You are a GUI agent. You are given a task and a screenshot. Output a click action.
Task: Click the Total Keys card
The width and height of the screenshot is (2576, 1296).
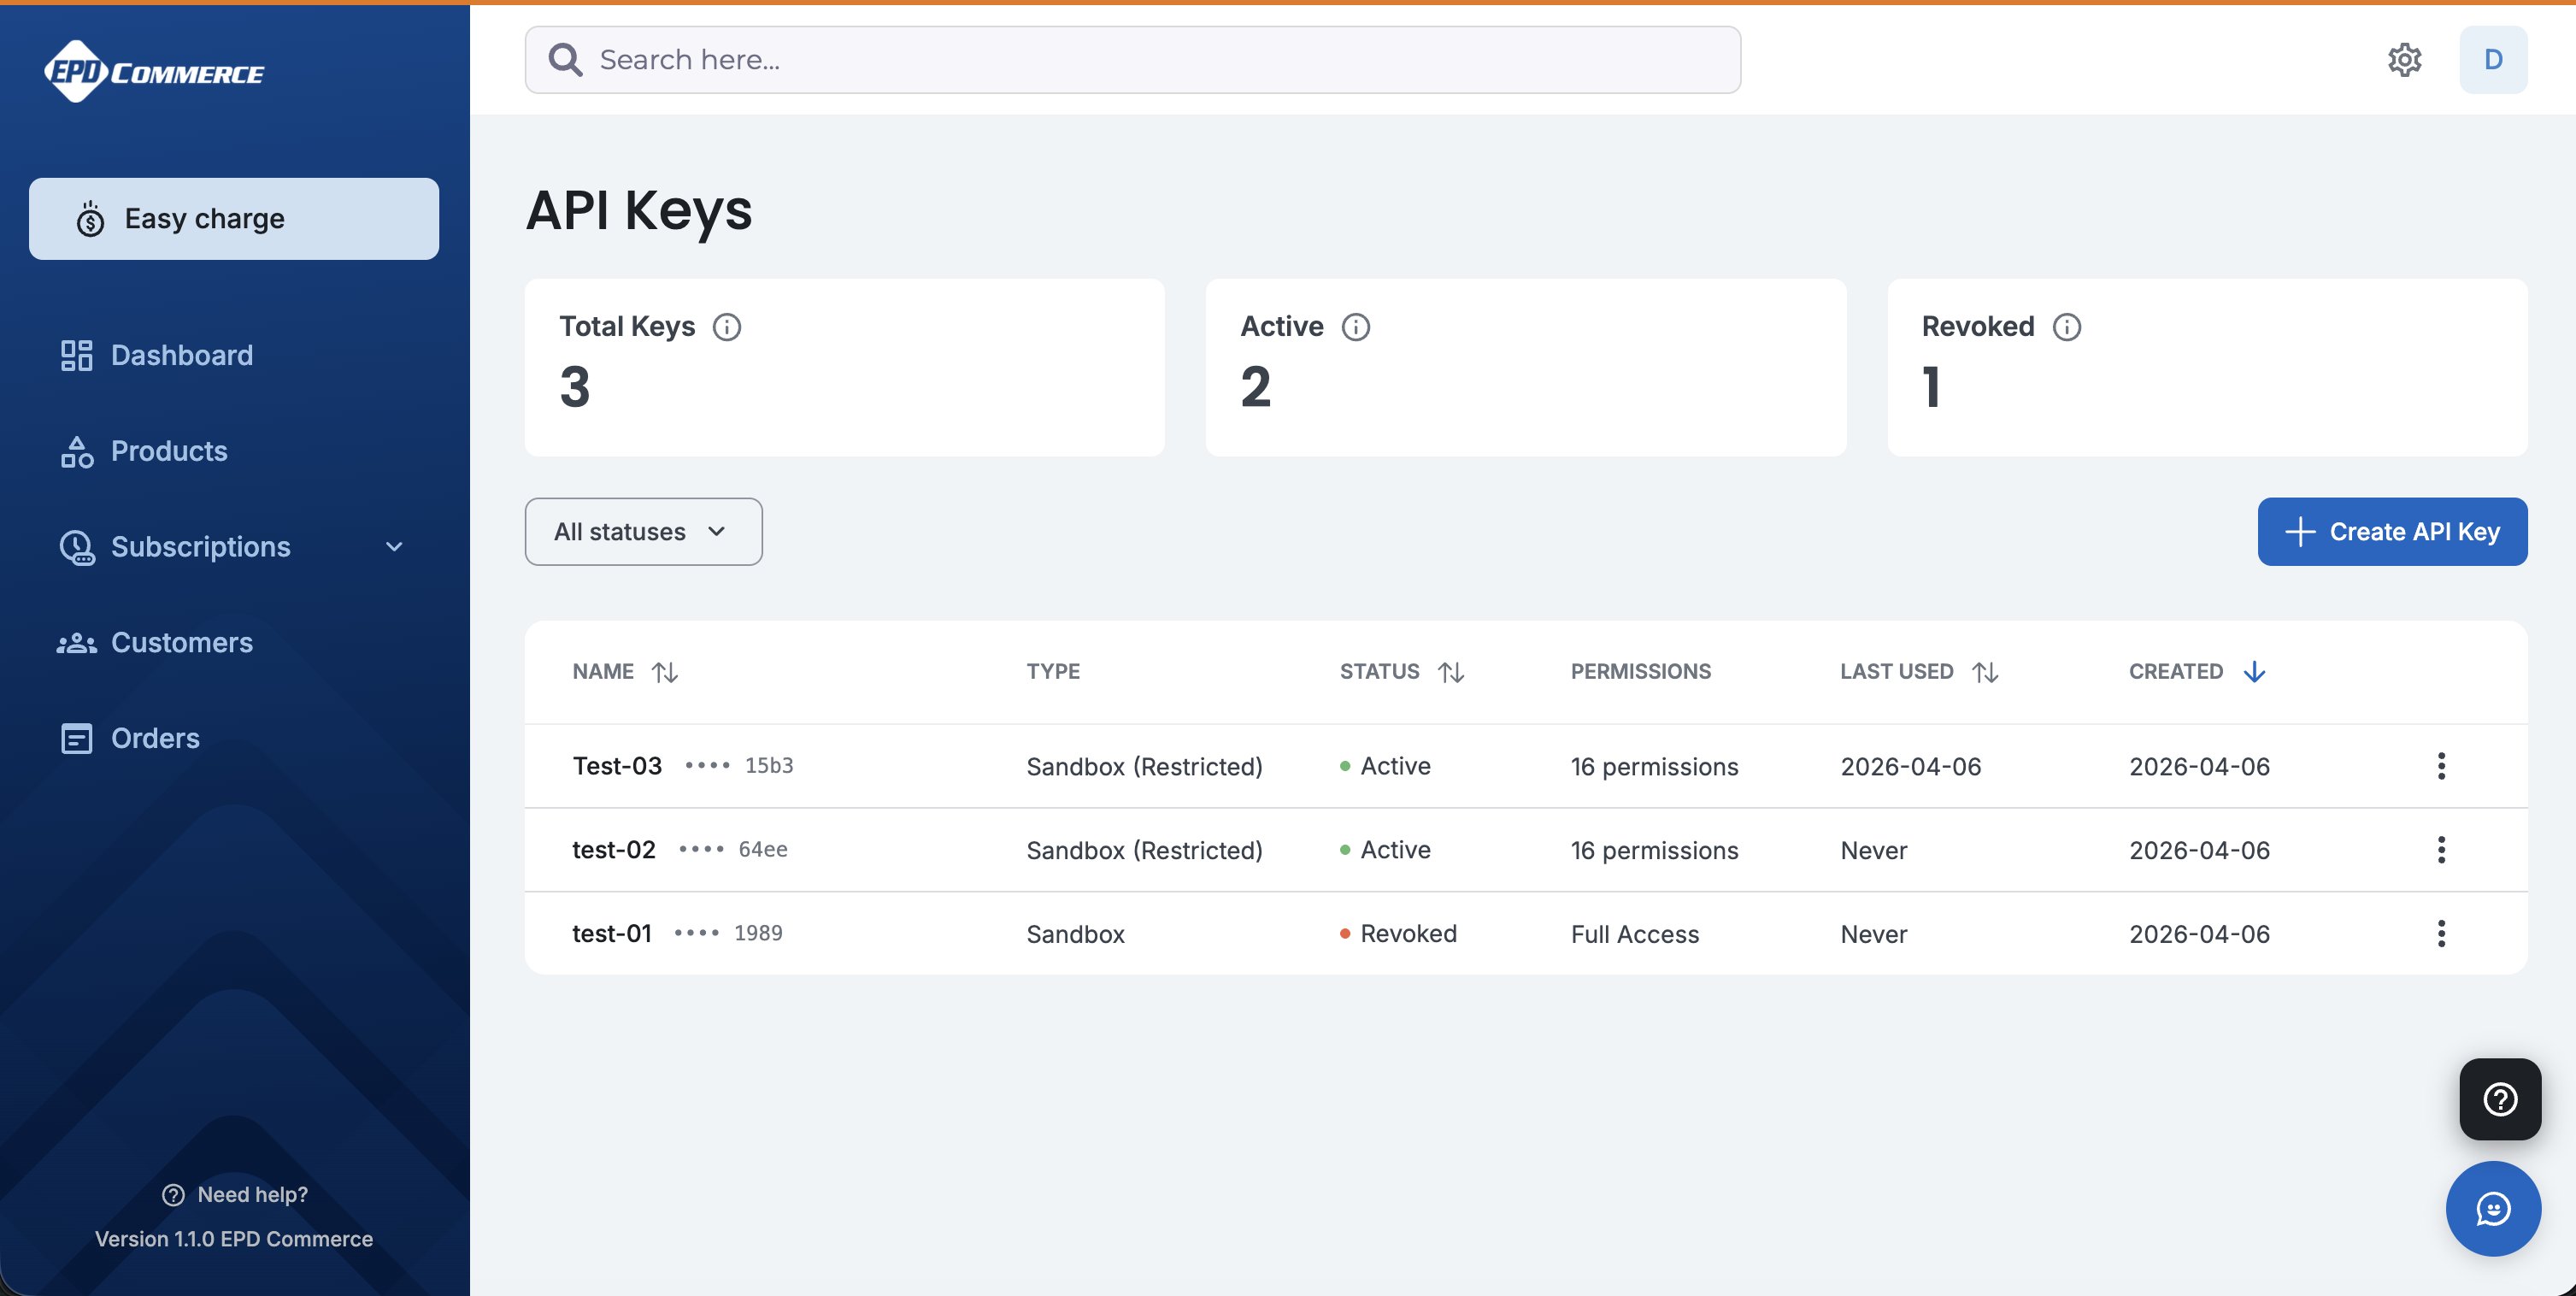(844, 368)
